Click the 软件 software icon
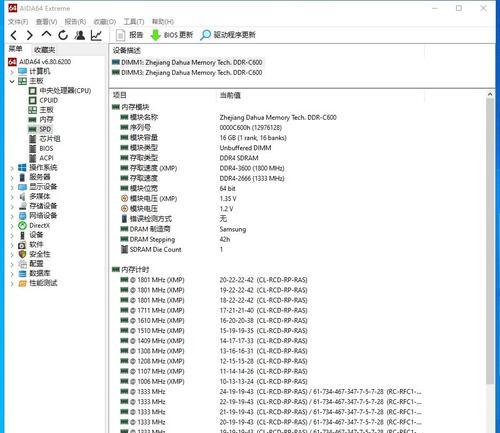The width and height of the screenshot is (500, 433). coord(22,245)
